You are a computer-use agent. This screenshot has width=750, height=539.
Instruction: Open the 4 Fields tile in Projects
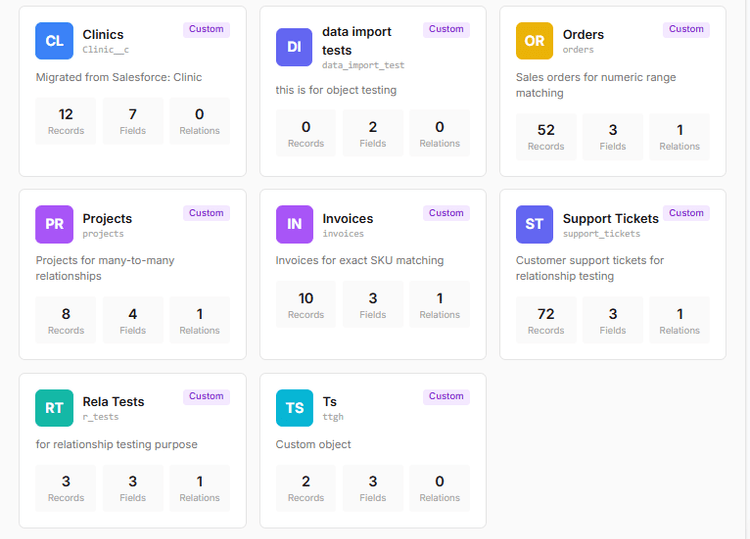tap(133, 320)
